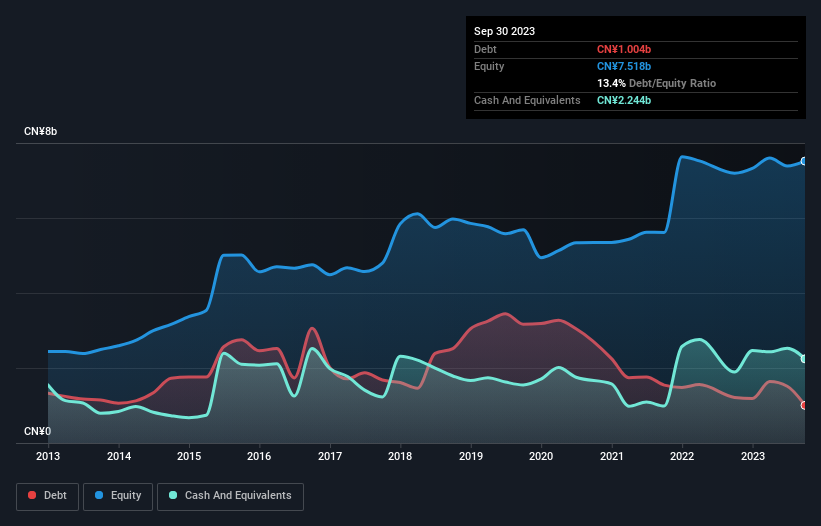Toggle the Debt legend button
821x526 pixels.
coord(47,496)
